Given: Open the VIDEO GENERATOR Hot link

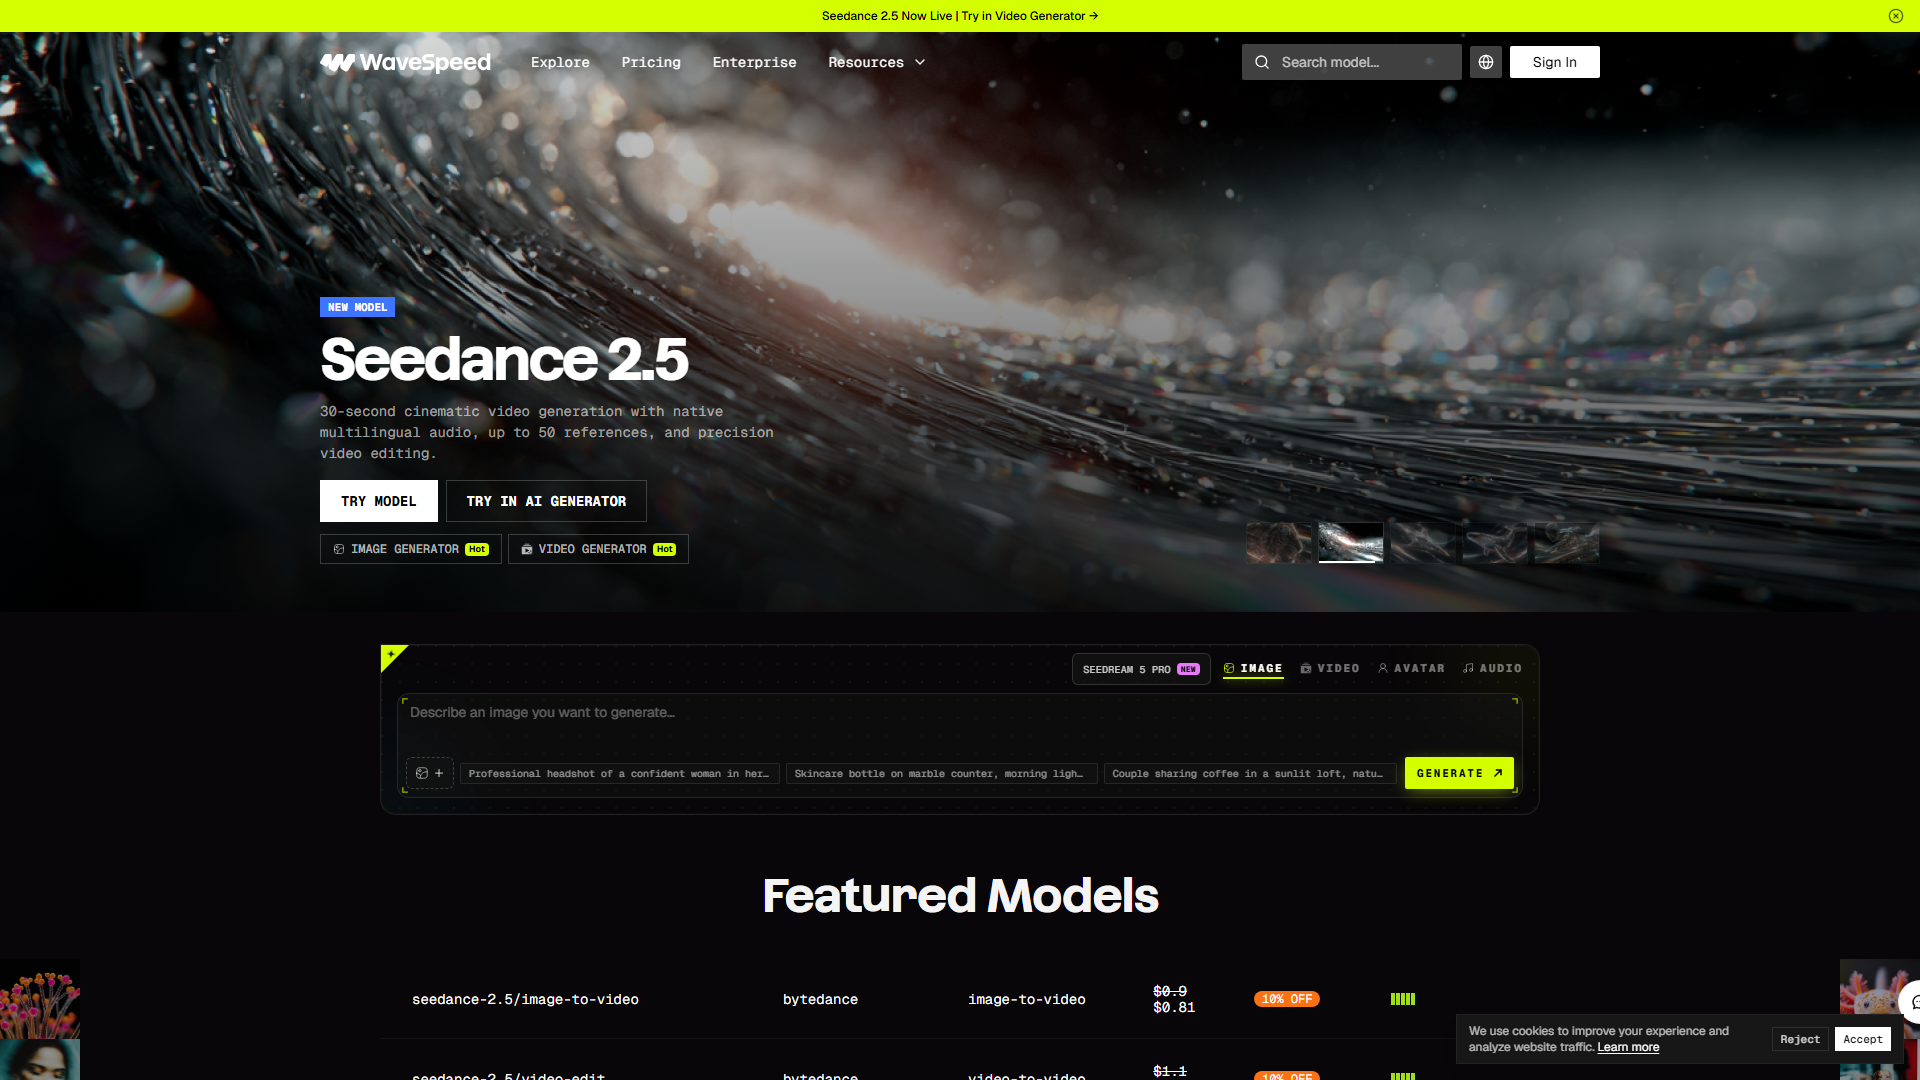Looking at the screenshot, I should [x=598, y=549].
